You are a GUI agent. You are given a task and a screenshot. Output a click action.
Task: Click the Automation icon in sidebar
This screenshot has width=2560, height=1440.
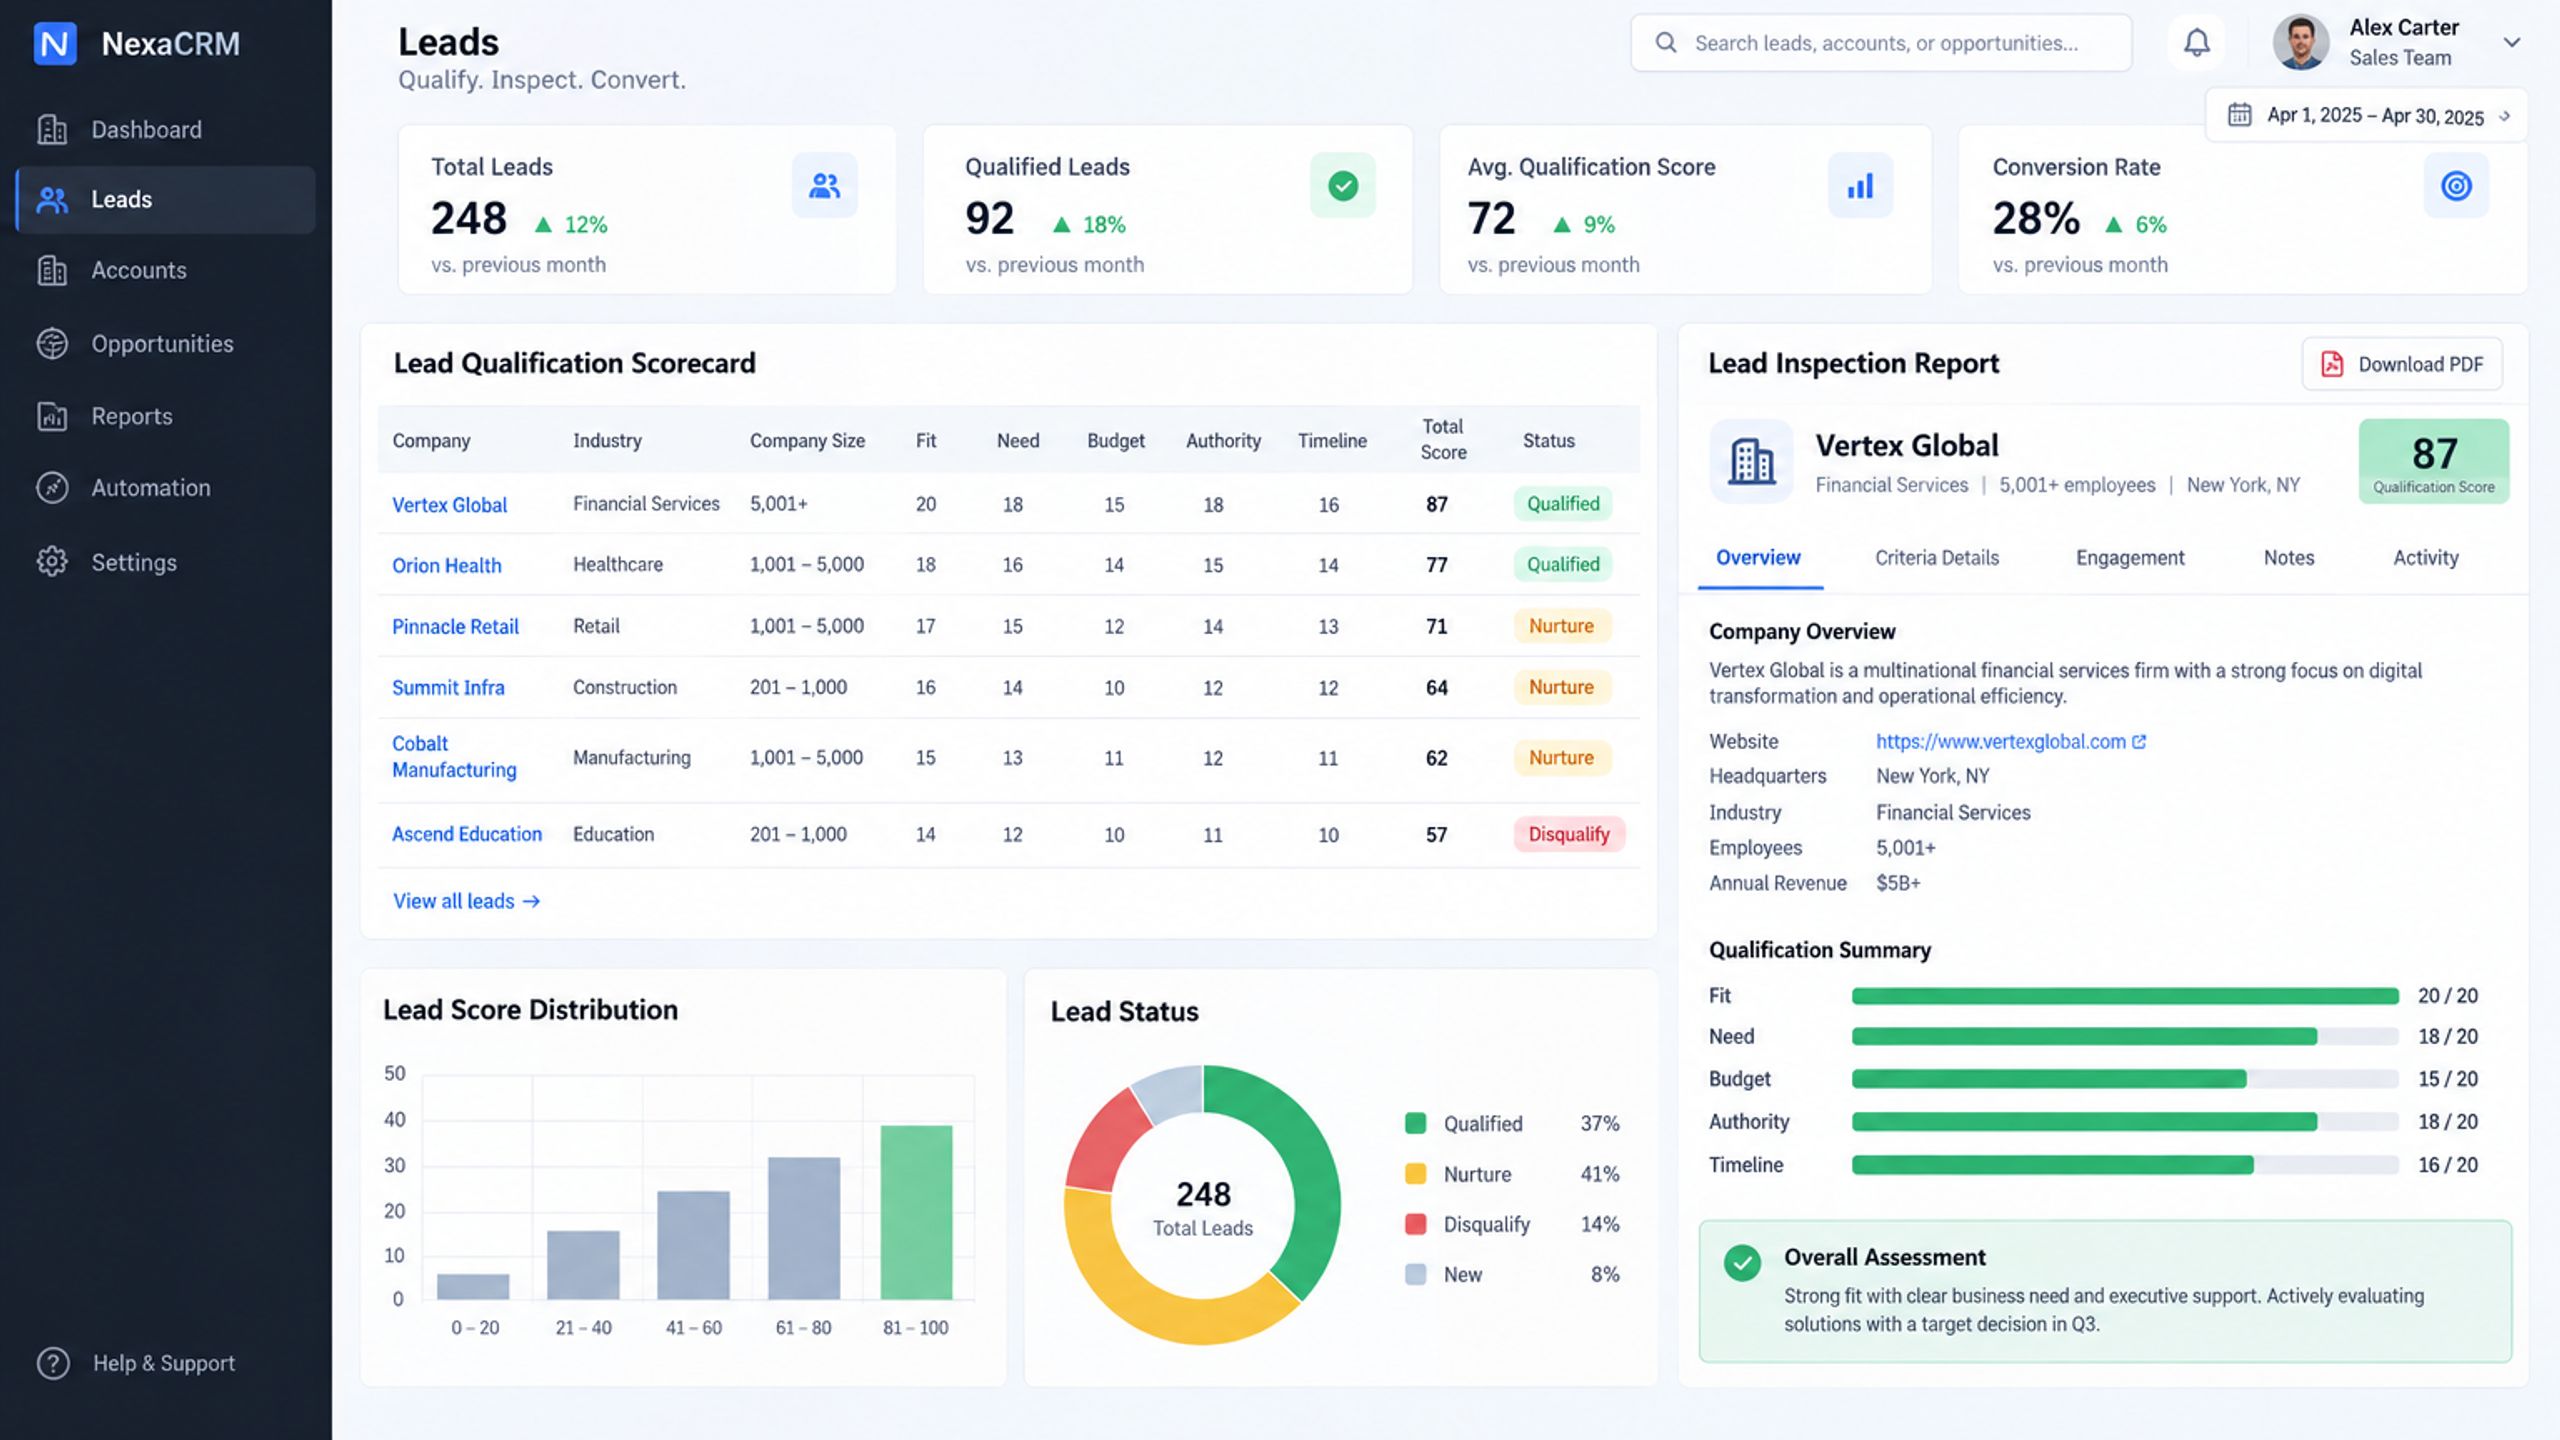click(52, 487)
